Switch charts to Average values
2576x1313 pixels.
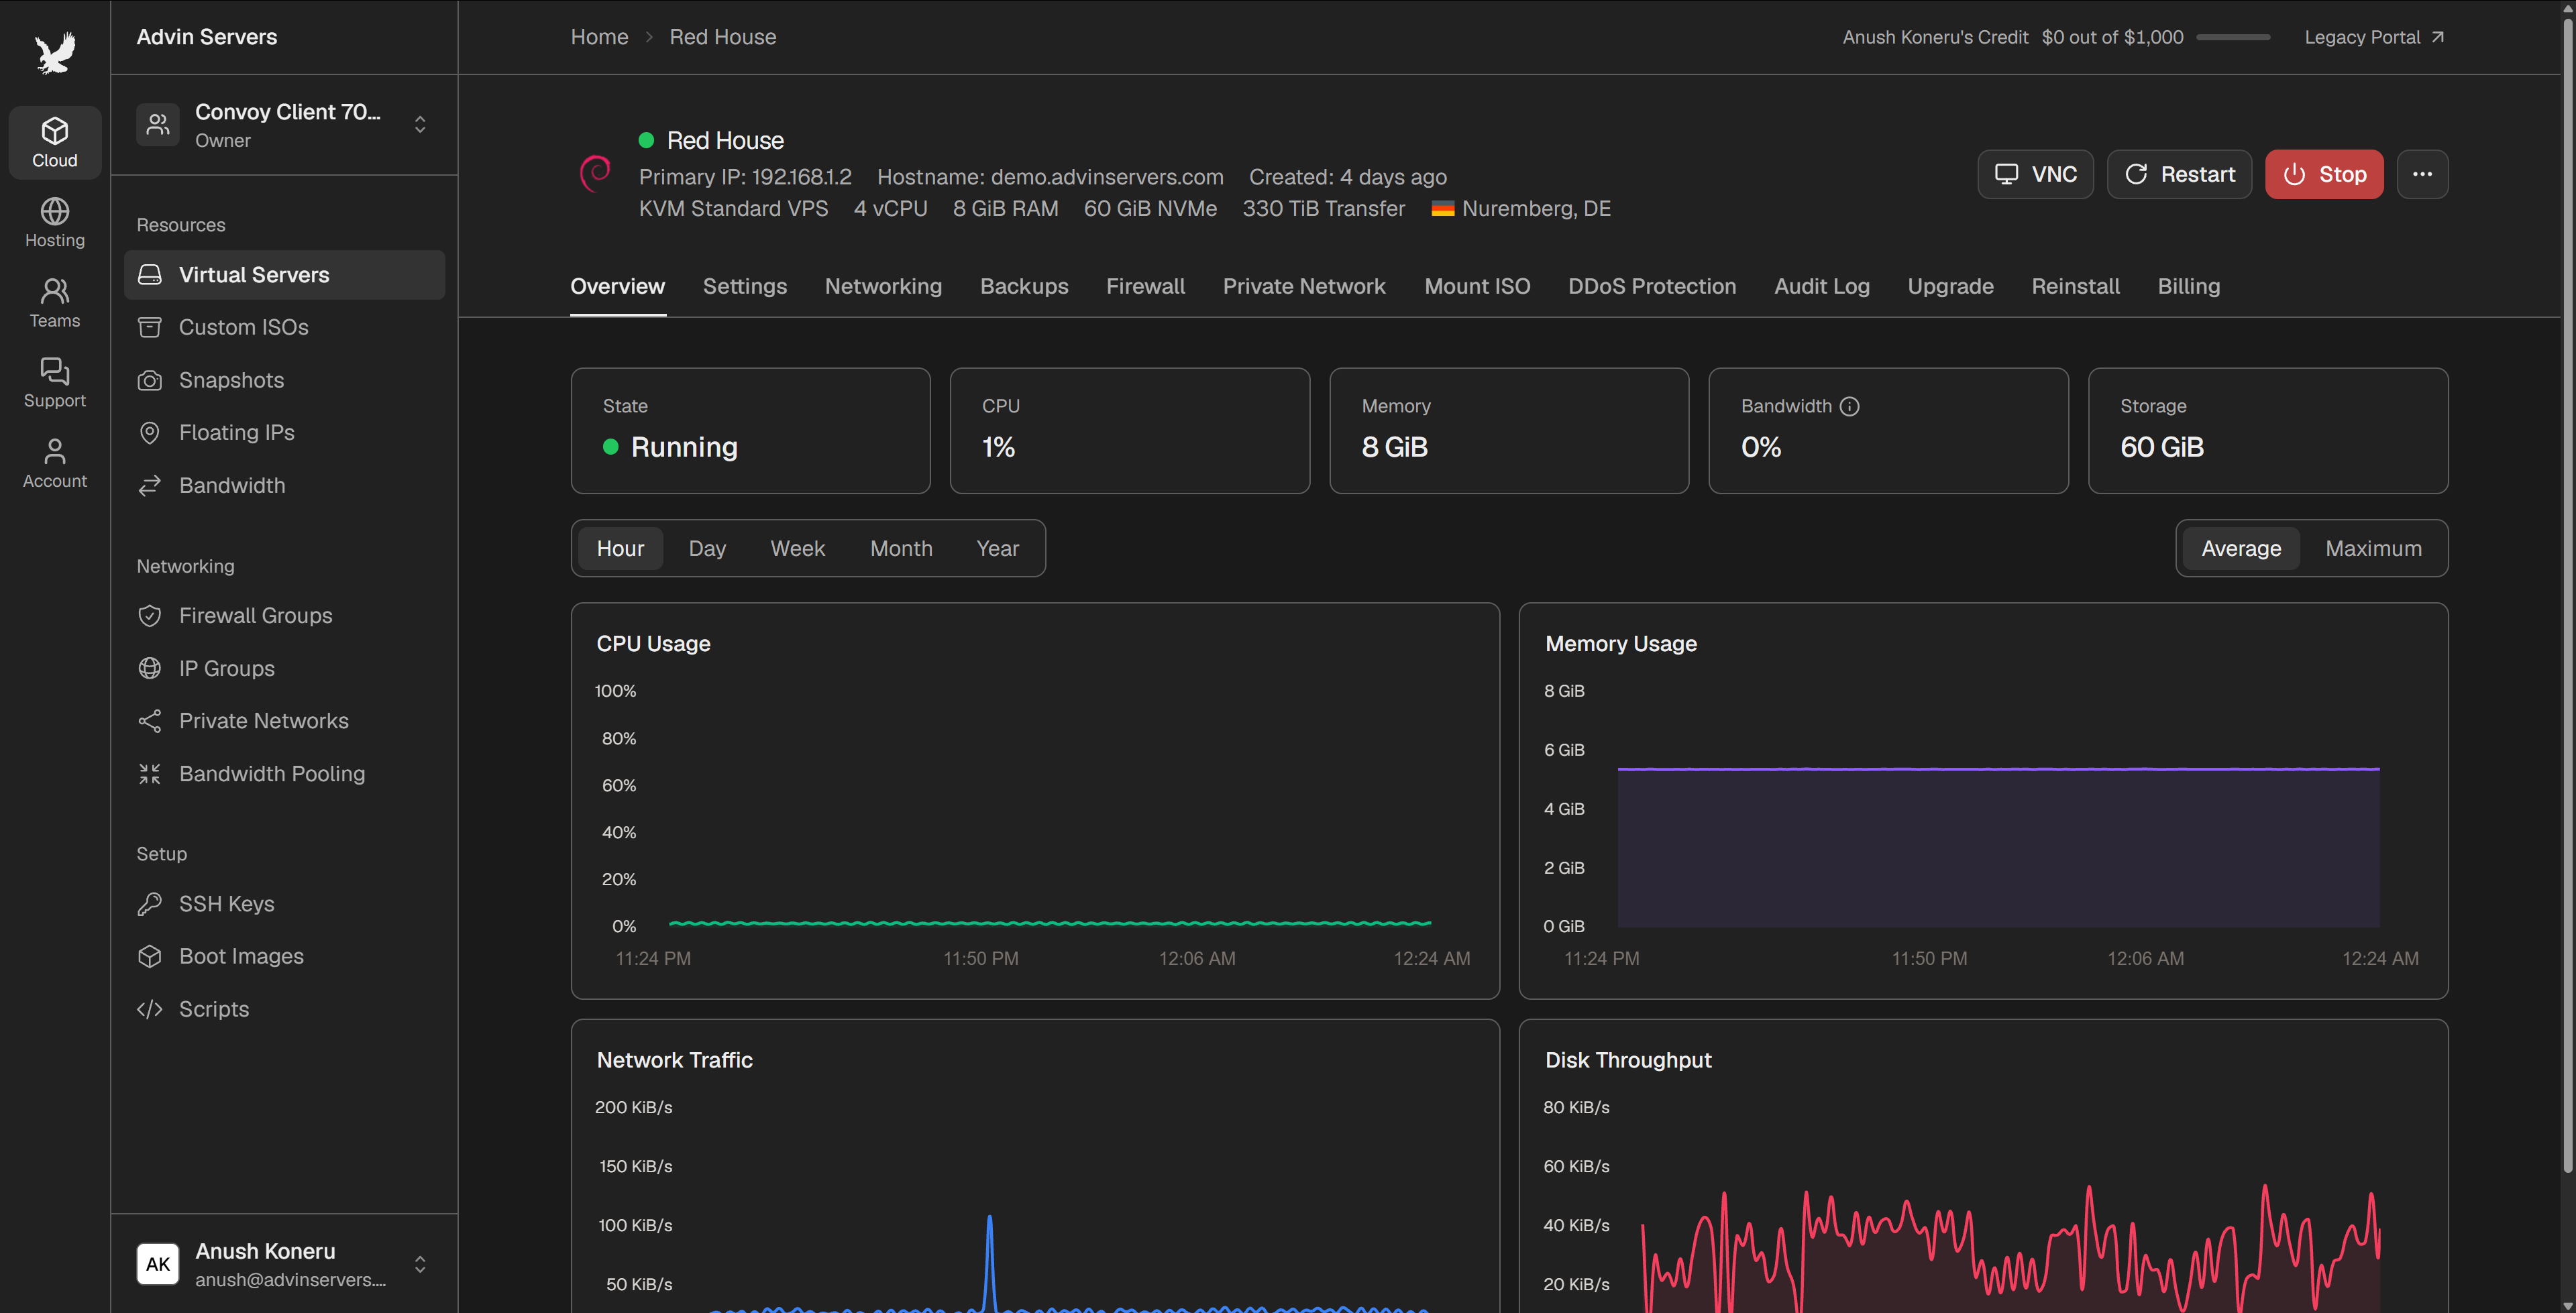click(2241, 548)
